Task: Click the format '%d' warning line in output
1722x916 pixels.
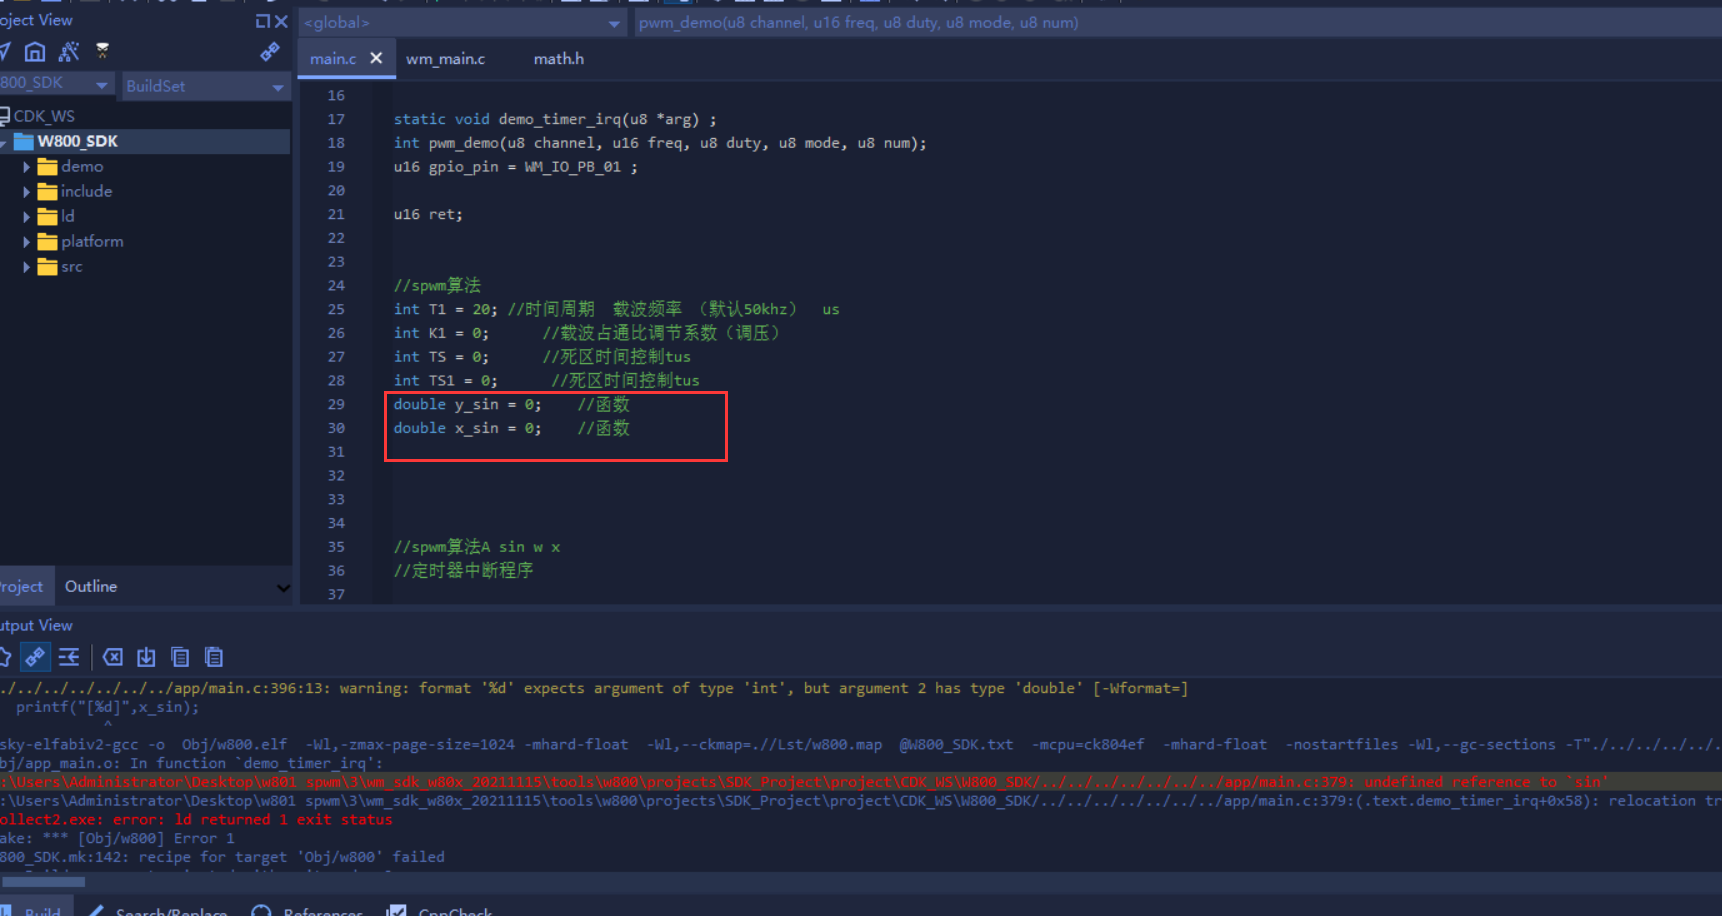Action: [594, 688]
